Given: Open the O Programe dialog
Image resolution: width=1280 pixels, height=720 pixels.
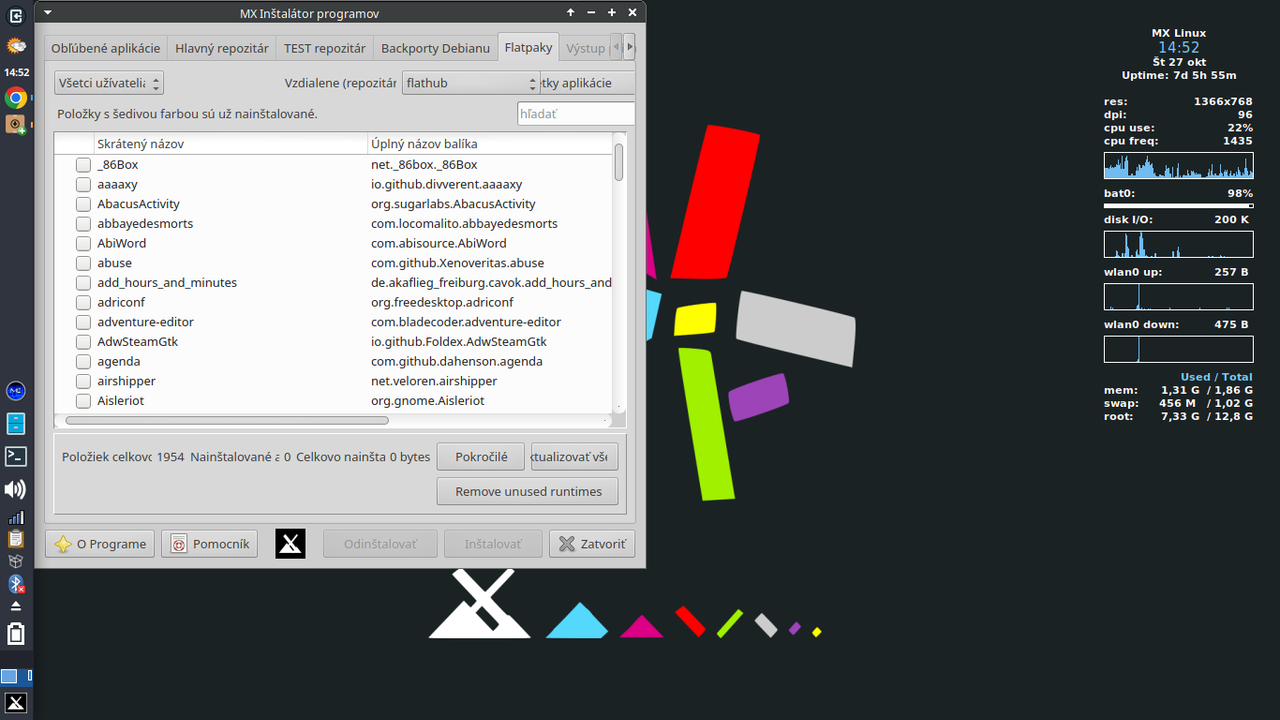Looking at the screenshot, I should [x=99, y=544].
